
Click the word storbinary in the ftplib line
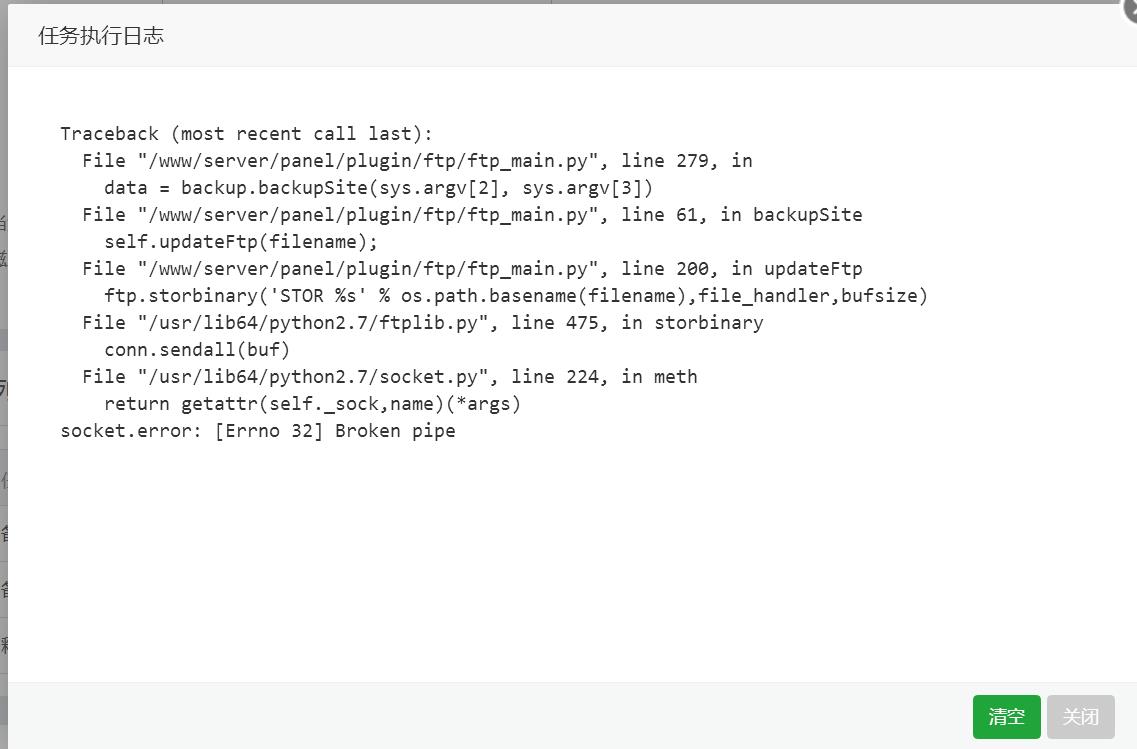click(x=708, y=323)
